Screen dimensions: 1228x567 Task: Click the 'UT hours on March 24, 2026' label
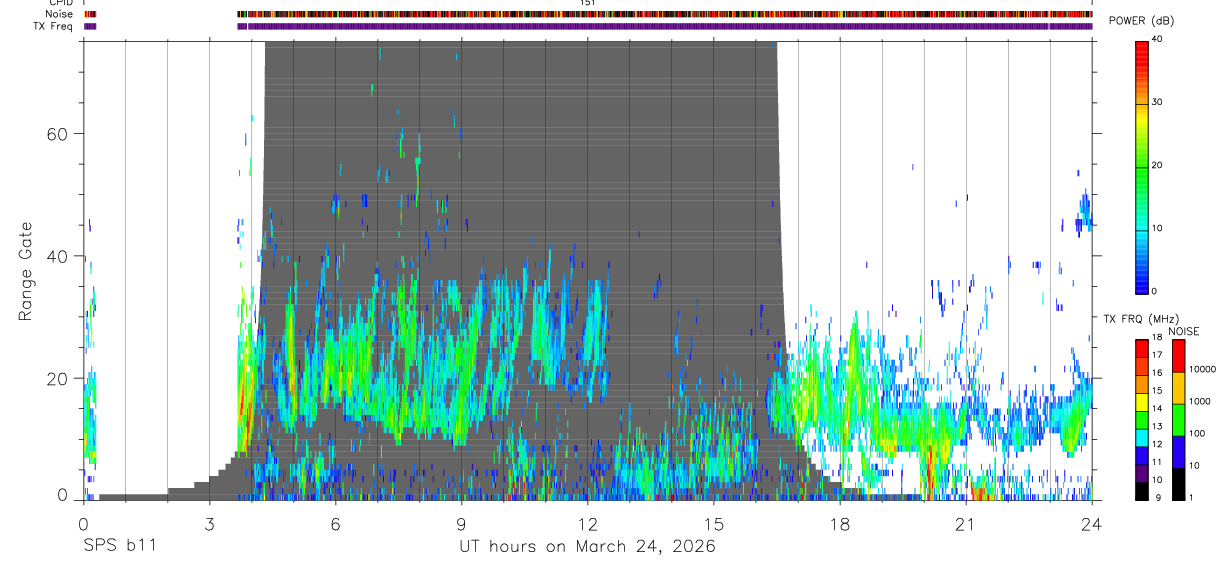click(587, 547)
